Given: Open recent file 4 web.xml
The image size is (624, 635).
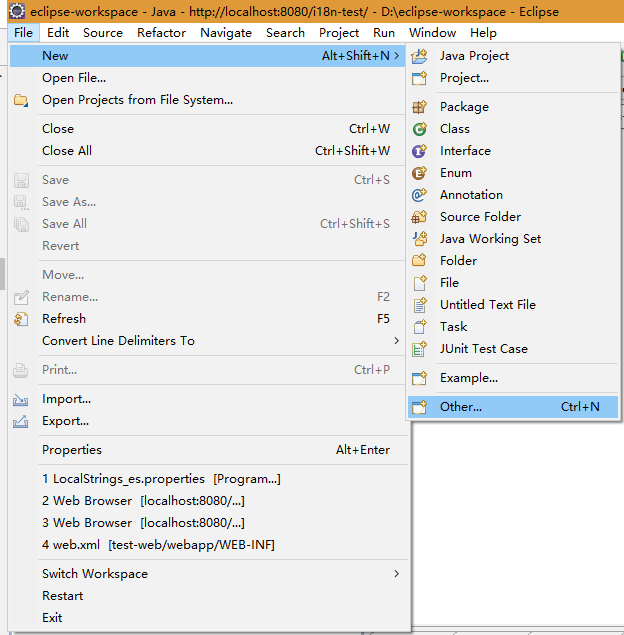Looking at the screenshot, I should 207,545.
